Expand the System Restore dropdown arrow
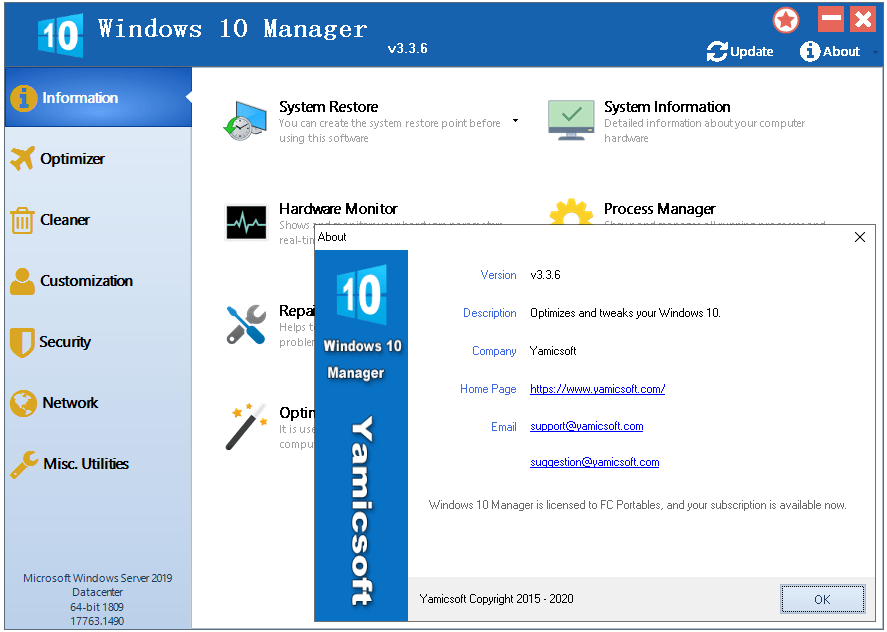887x632 pixels. (515, 121)
